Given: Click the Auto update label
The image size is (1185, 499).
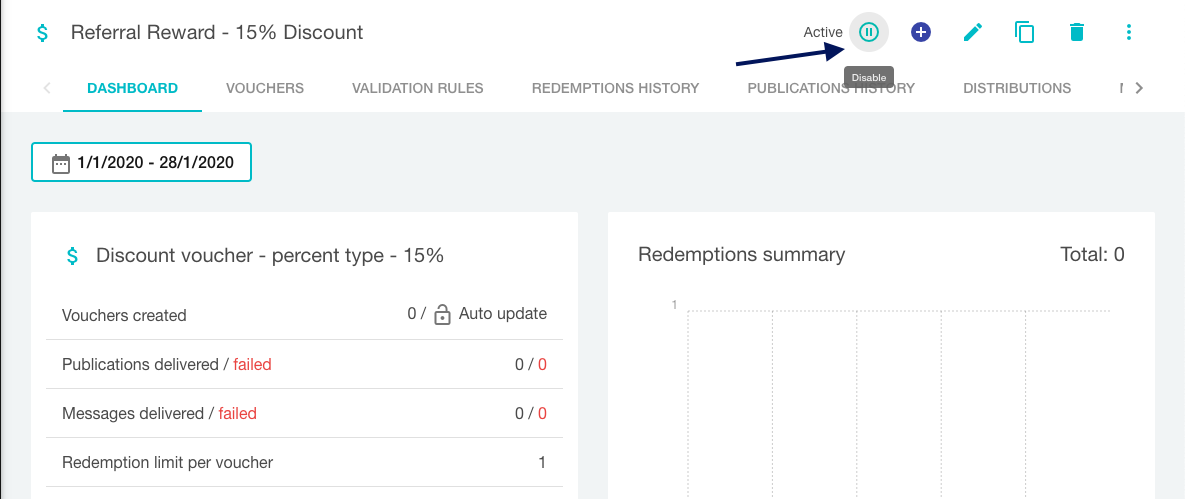Looking at the screenshot, I should (x=503, y=314).
